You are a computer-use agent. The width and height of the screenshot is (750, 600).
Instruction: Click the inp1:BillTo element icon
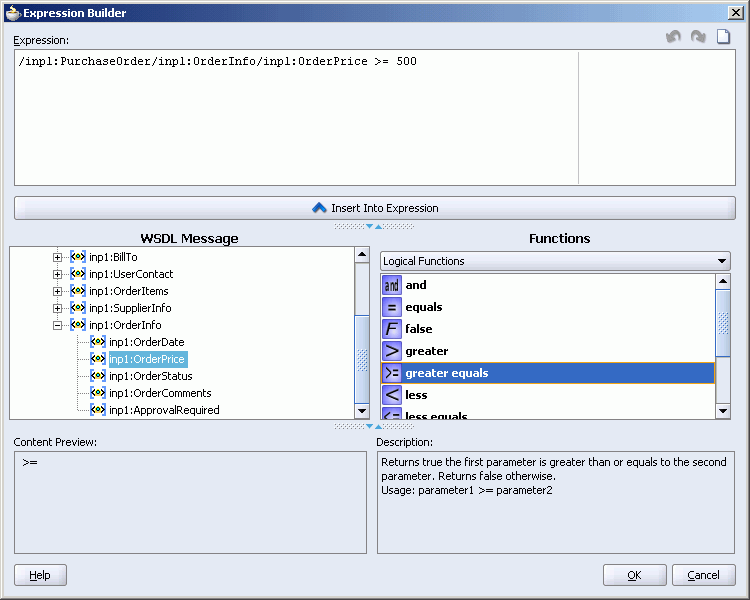[x=78, y=257]
